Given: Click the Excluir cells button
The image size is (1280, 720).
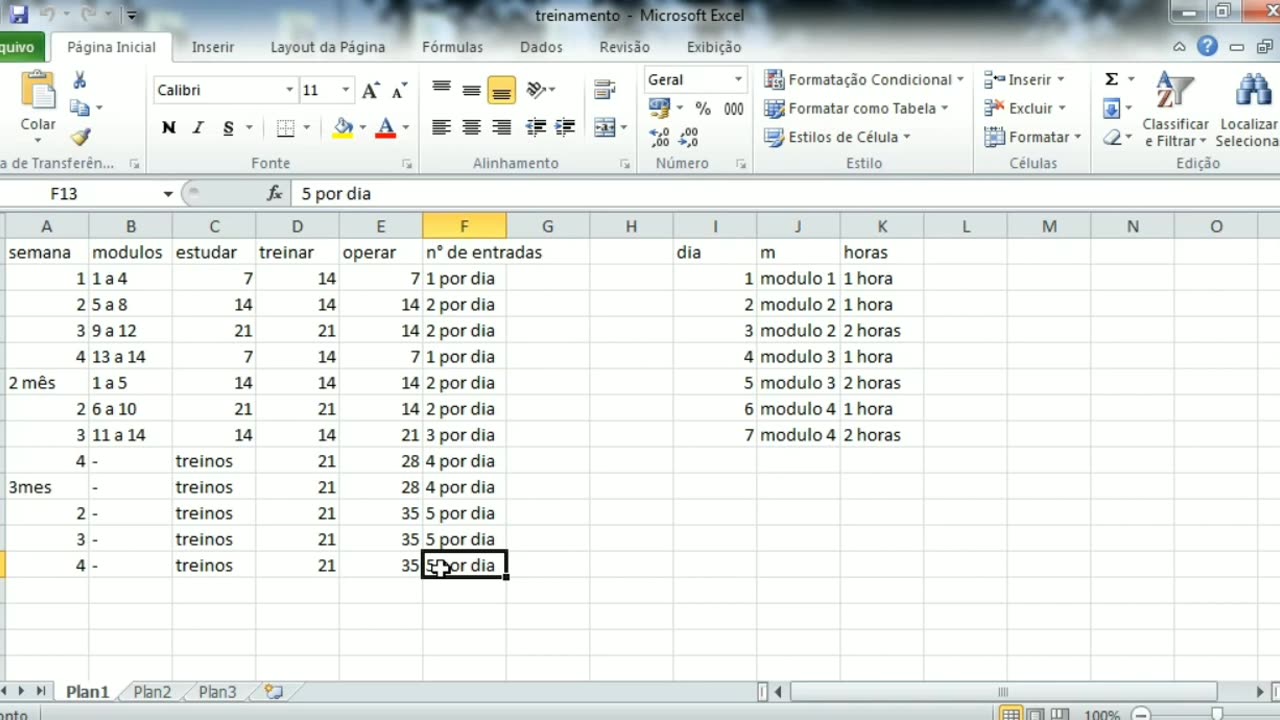Looking at the screenshot, I should pos(1025,108).
